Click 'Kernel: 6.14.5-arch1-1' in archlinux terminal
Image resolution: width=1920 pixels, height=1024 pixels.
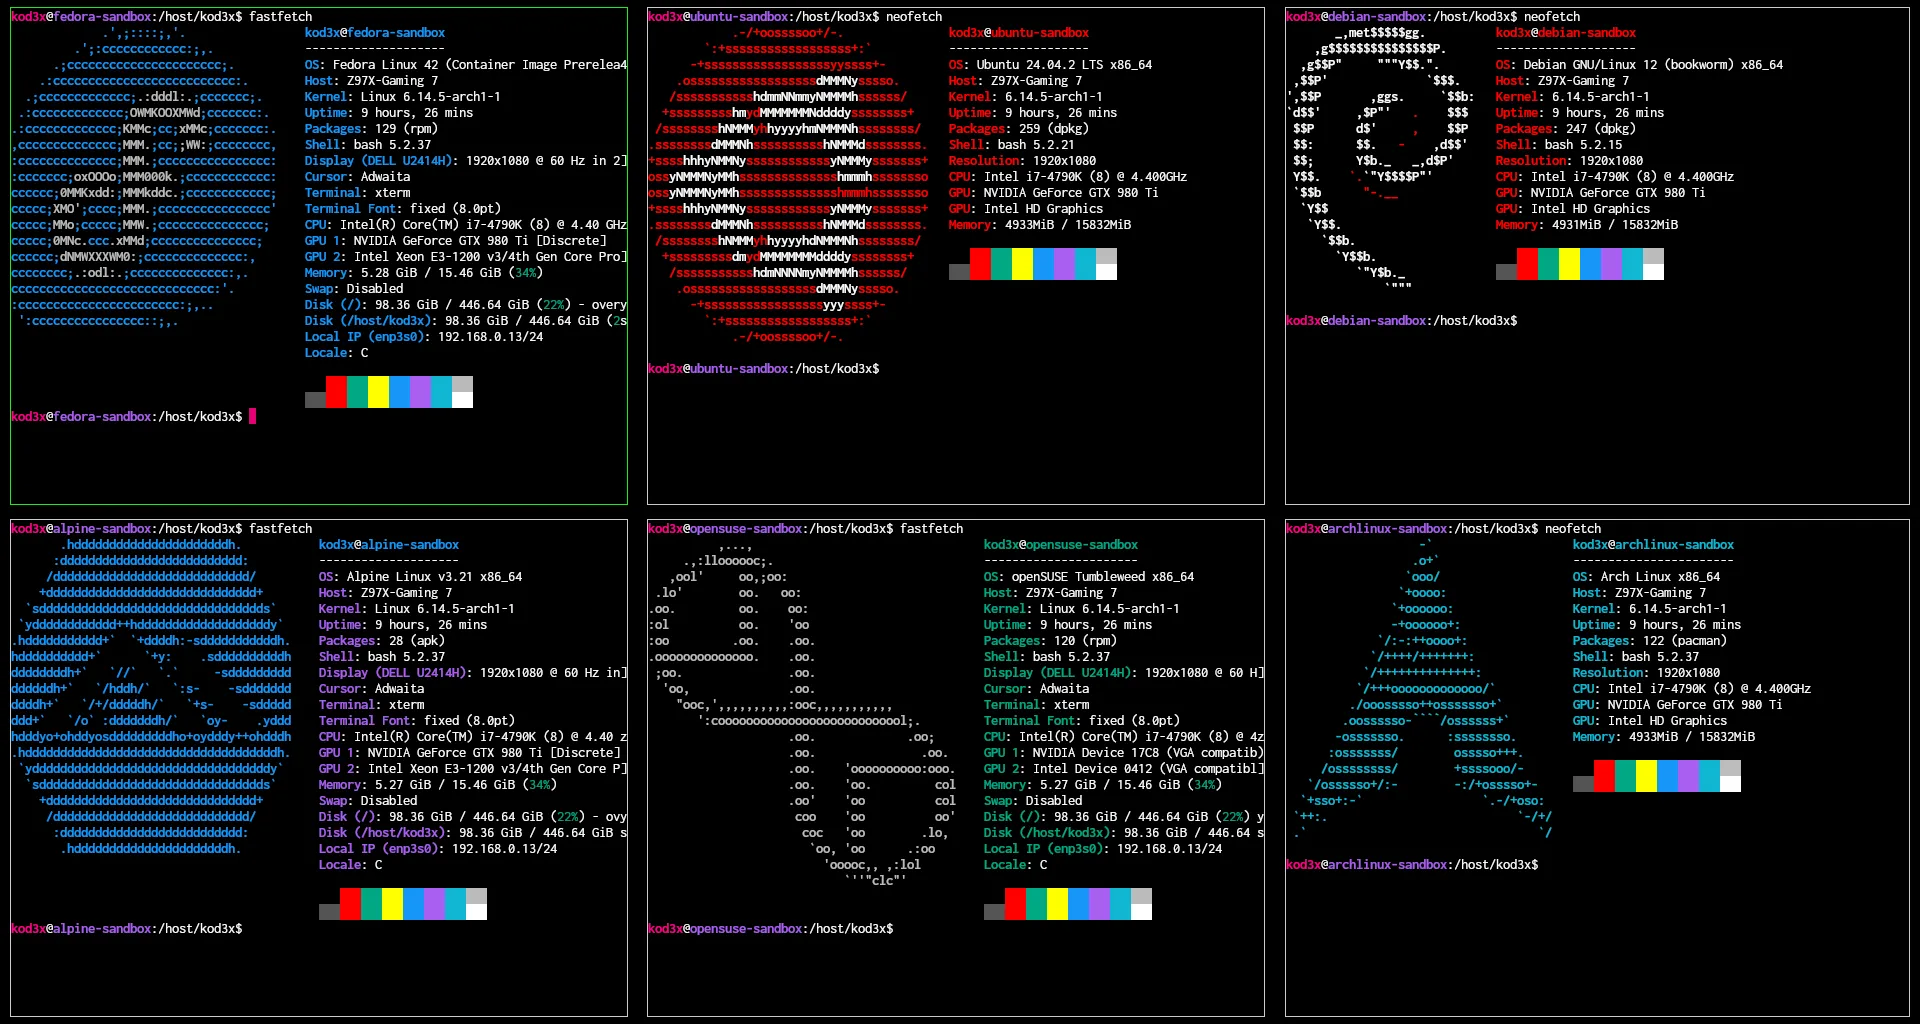[x=1649, y=609]
